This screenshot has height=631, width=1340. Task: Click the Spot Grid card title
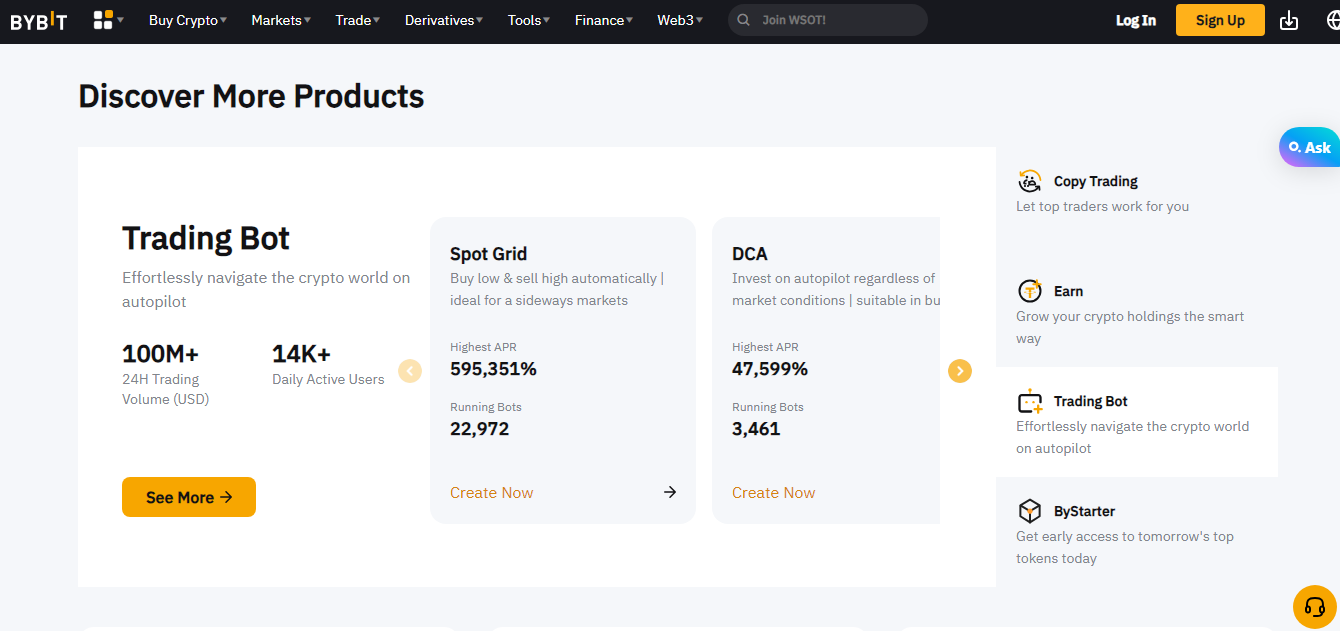(488, 254)
